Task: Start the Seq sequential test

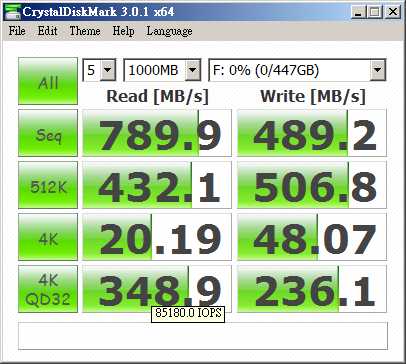Action: [x=48, y=133]
